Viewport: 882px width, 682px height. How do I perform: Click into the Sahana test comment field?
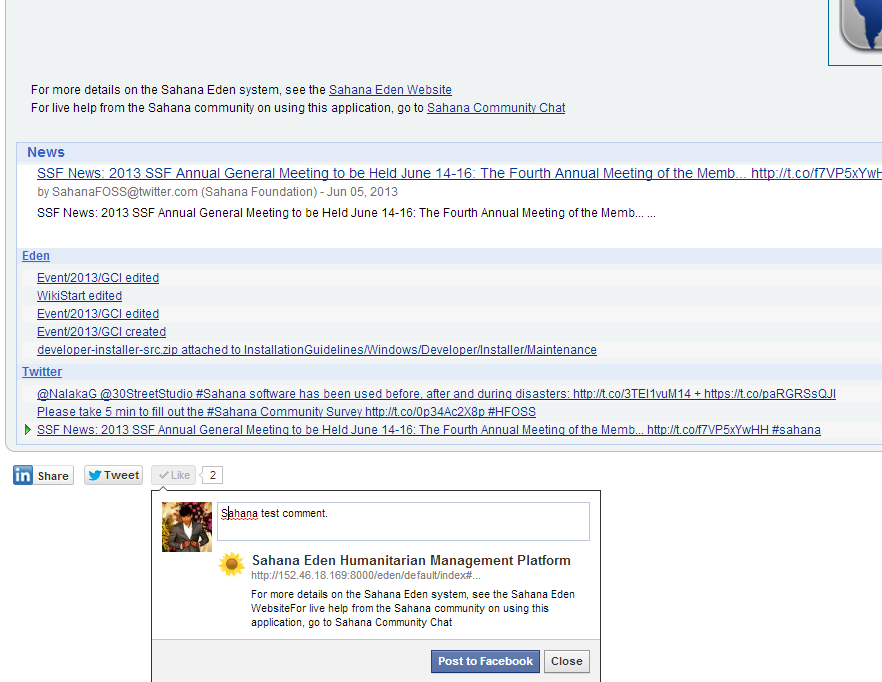(x=403, y=521)
